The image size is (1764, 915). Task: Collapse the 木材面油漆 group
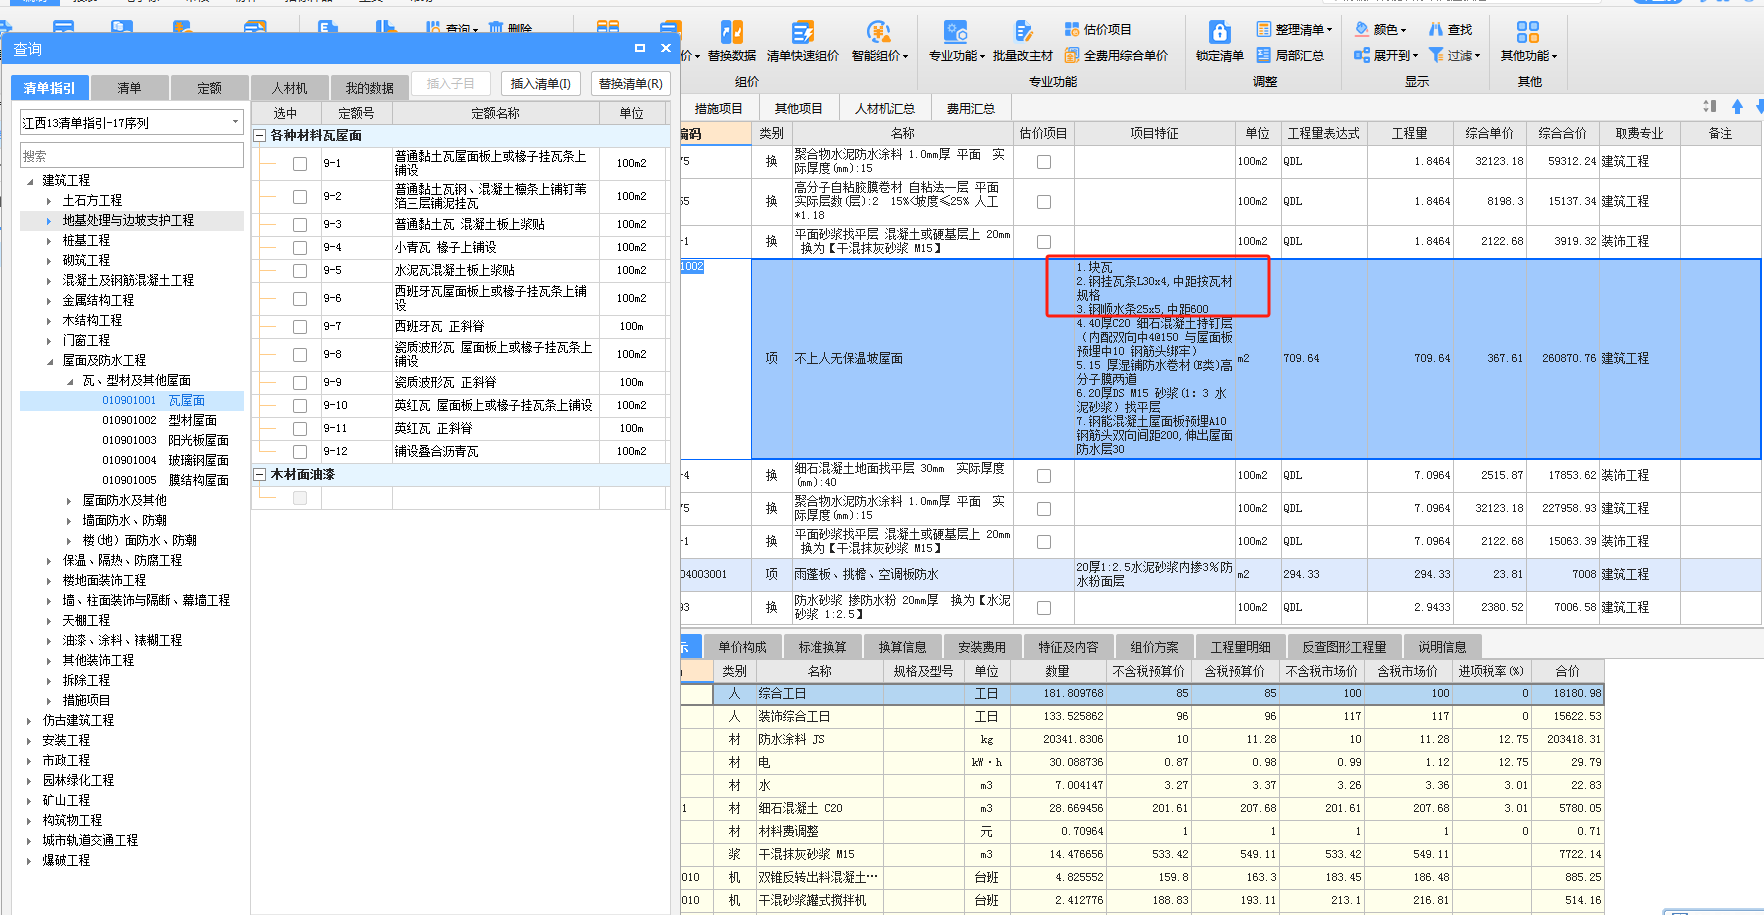click(260, 475)
